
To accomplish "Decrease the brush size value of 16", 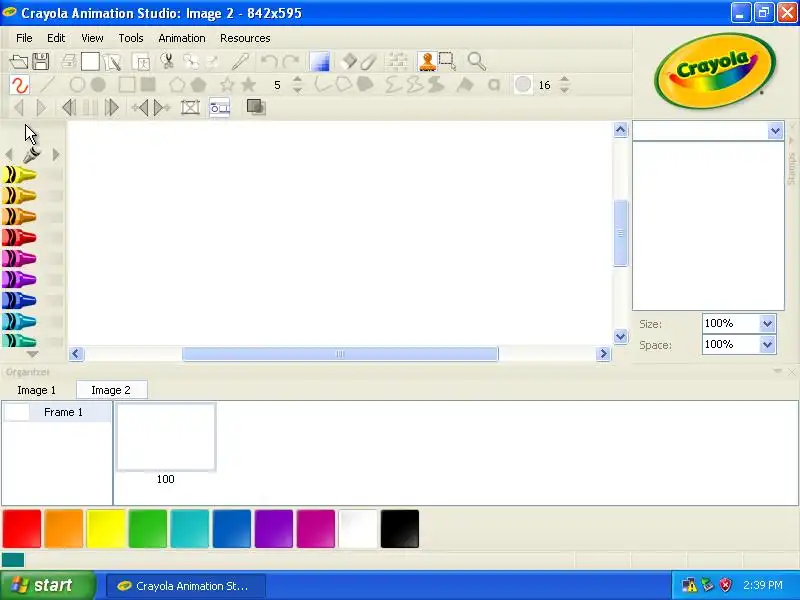I will tap(564, 90).
